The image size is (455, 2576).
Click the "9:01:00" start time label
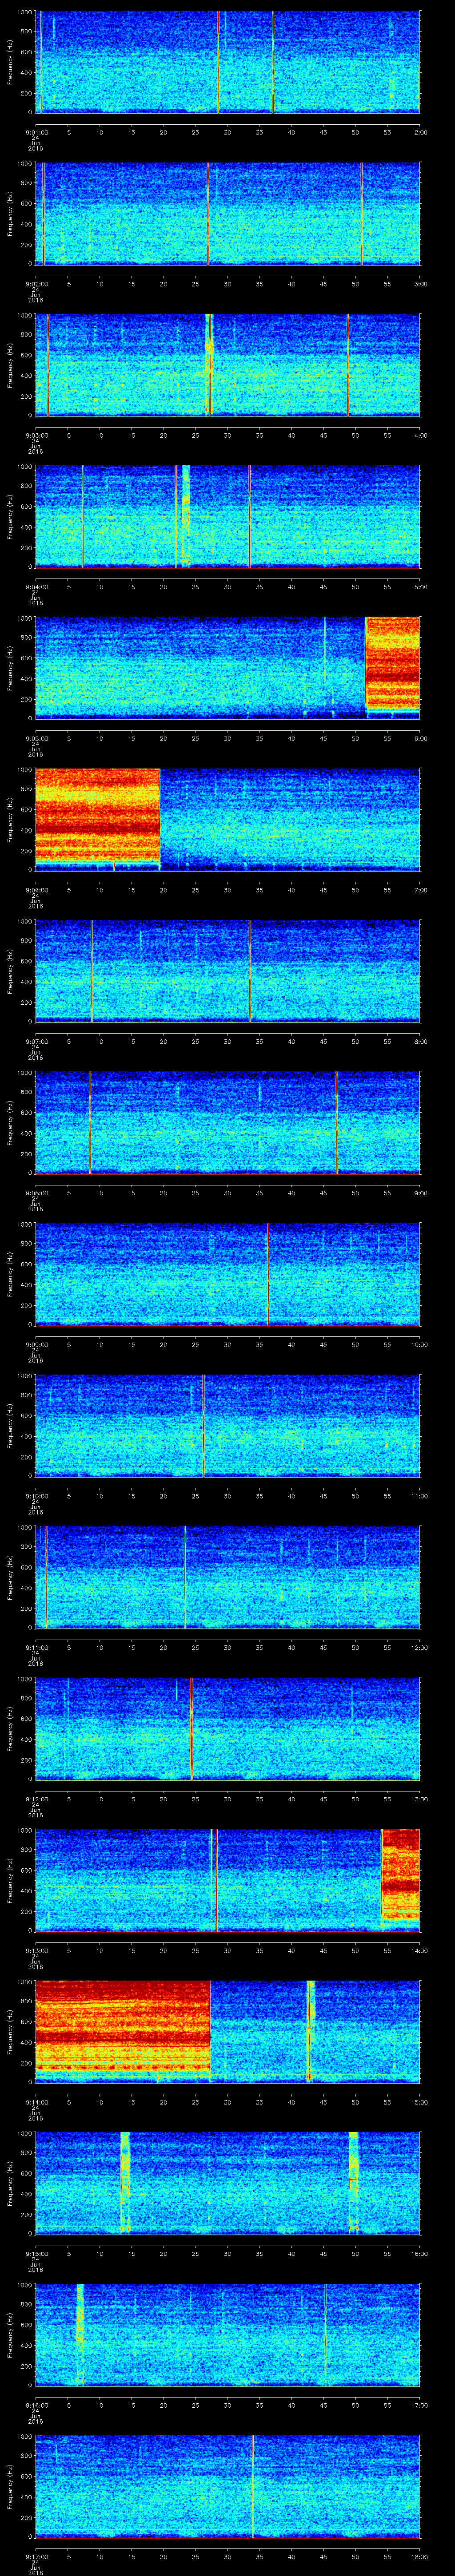pos(35,132)
